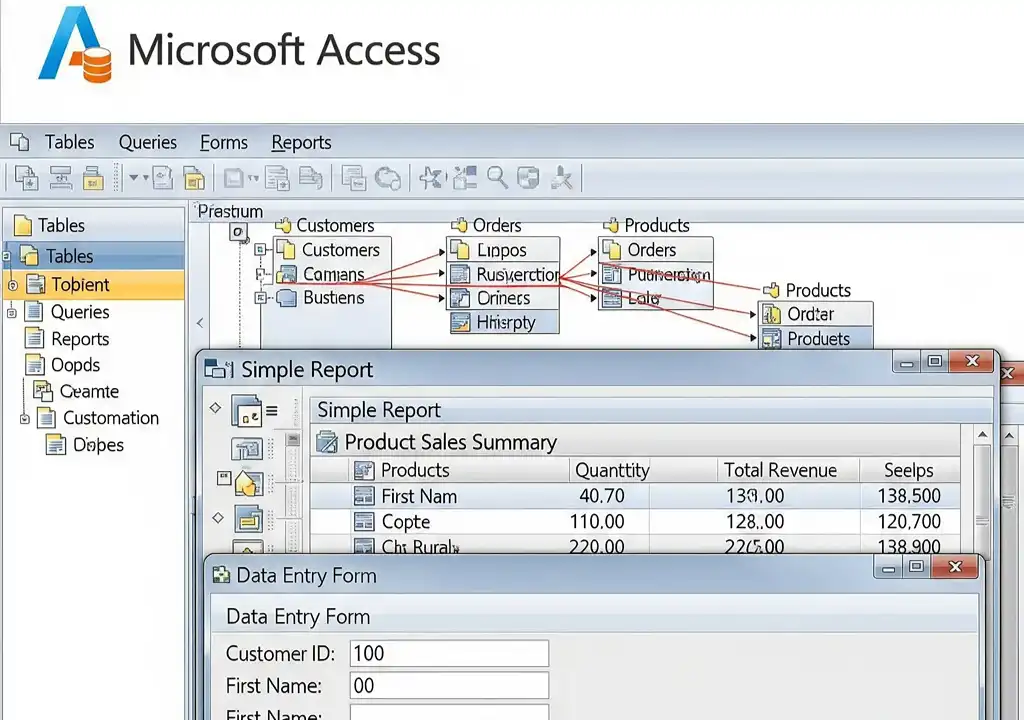Viewport: 1024px width, 720px height.
Task: Click the yellow printer toolbar icon
Action: pos(93,178)
